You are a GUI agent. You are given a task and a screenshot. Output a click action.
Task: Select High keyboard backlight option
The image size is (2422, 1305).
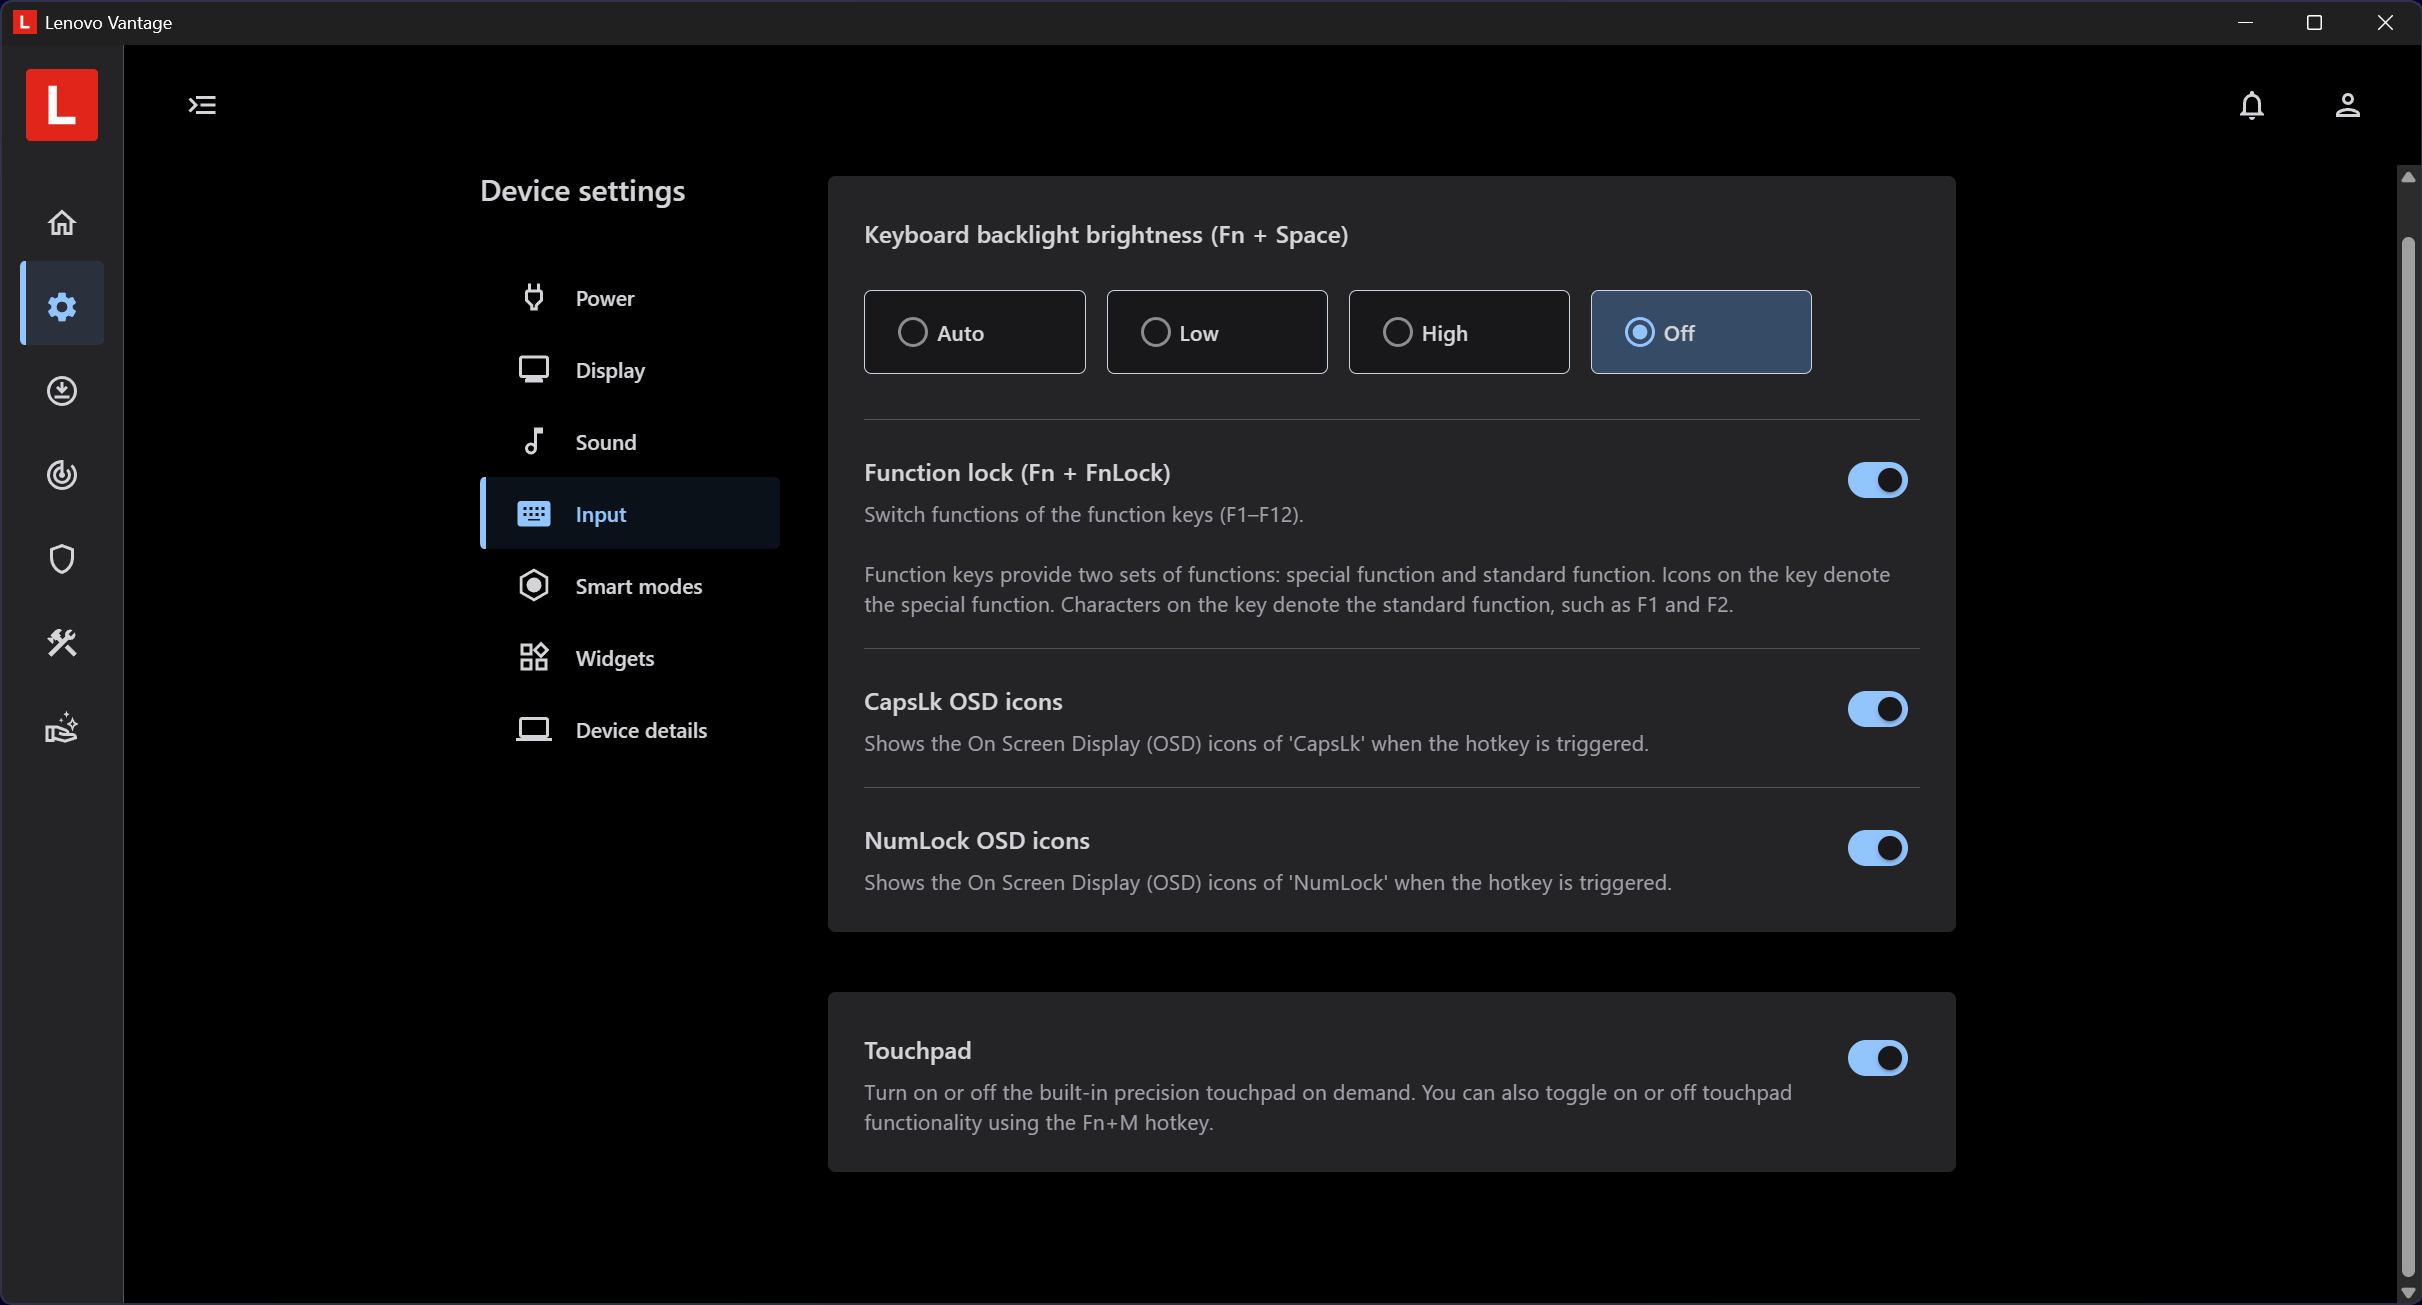coord(1458,332)
